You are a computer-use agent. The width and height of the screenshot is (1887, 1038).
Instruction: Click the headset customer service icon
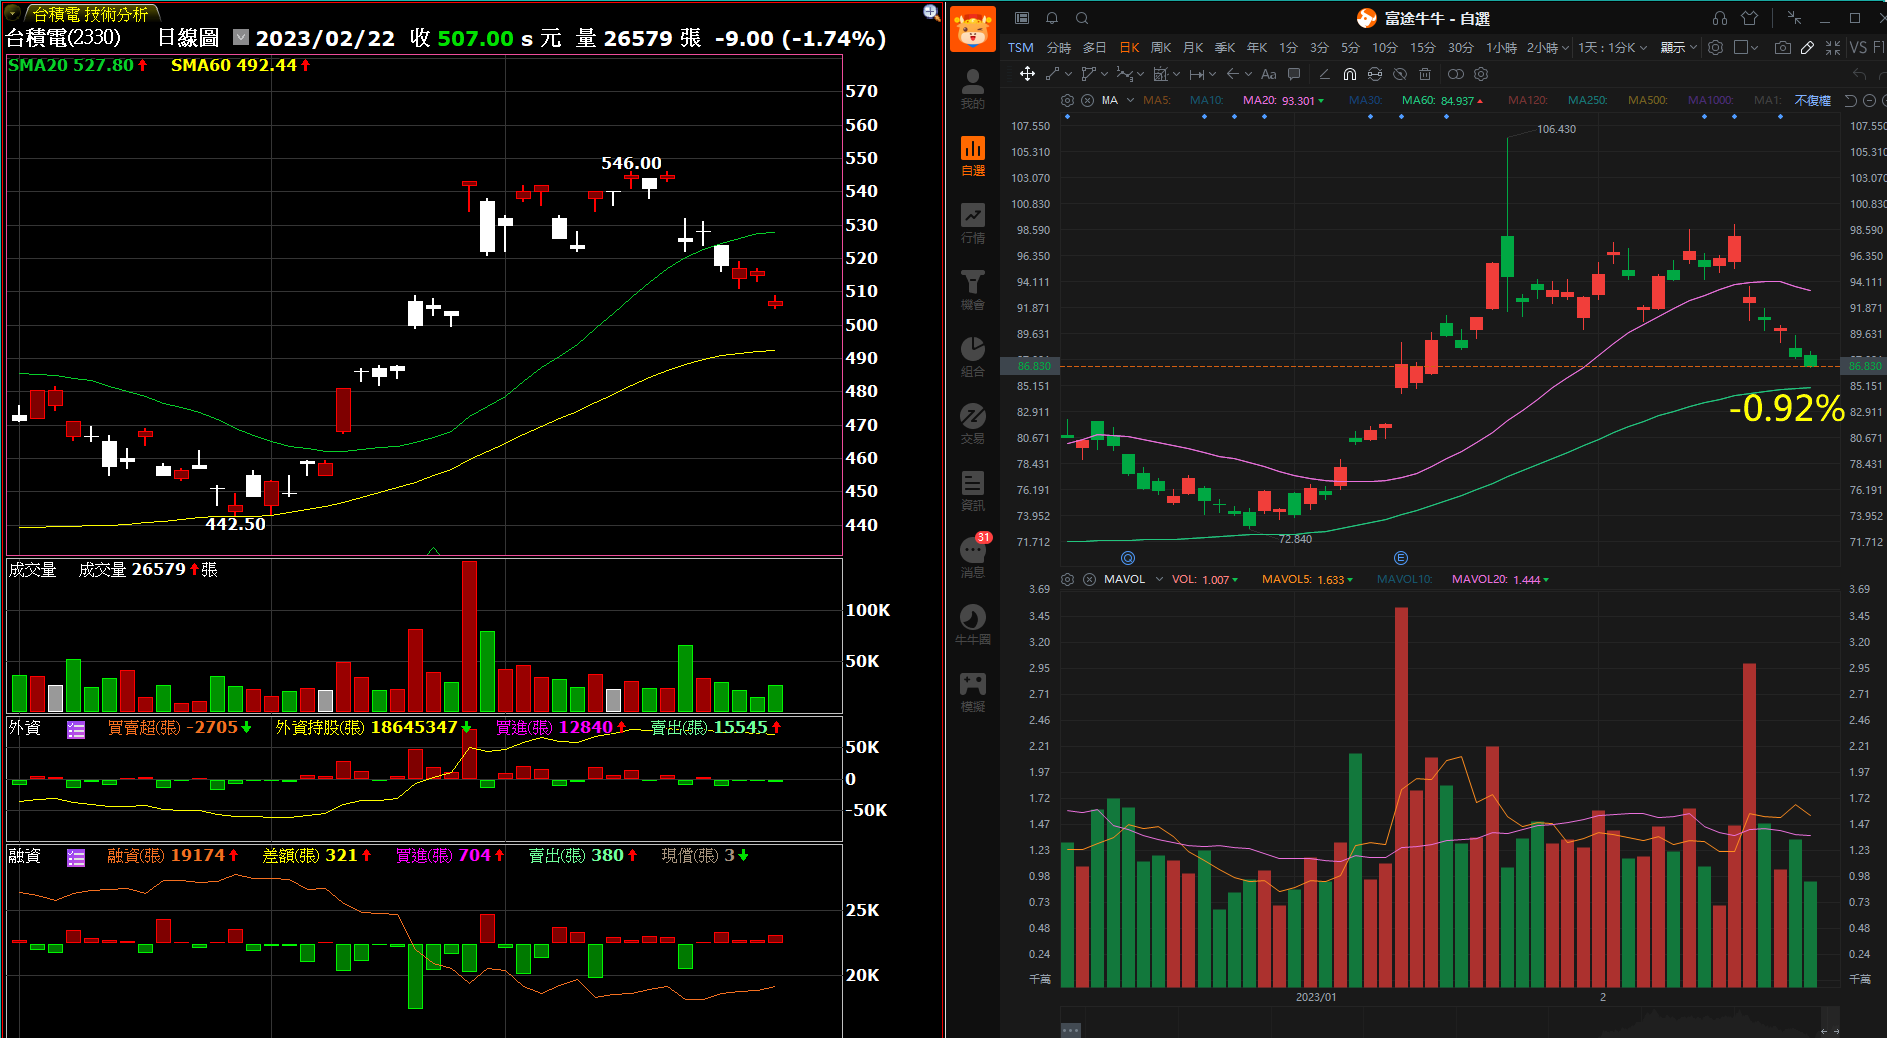click(1720, 18)
